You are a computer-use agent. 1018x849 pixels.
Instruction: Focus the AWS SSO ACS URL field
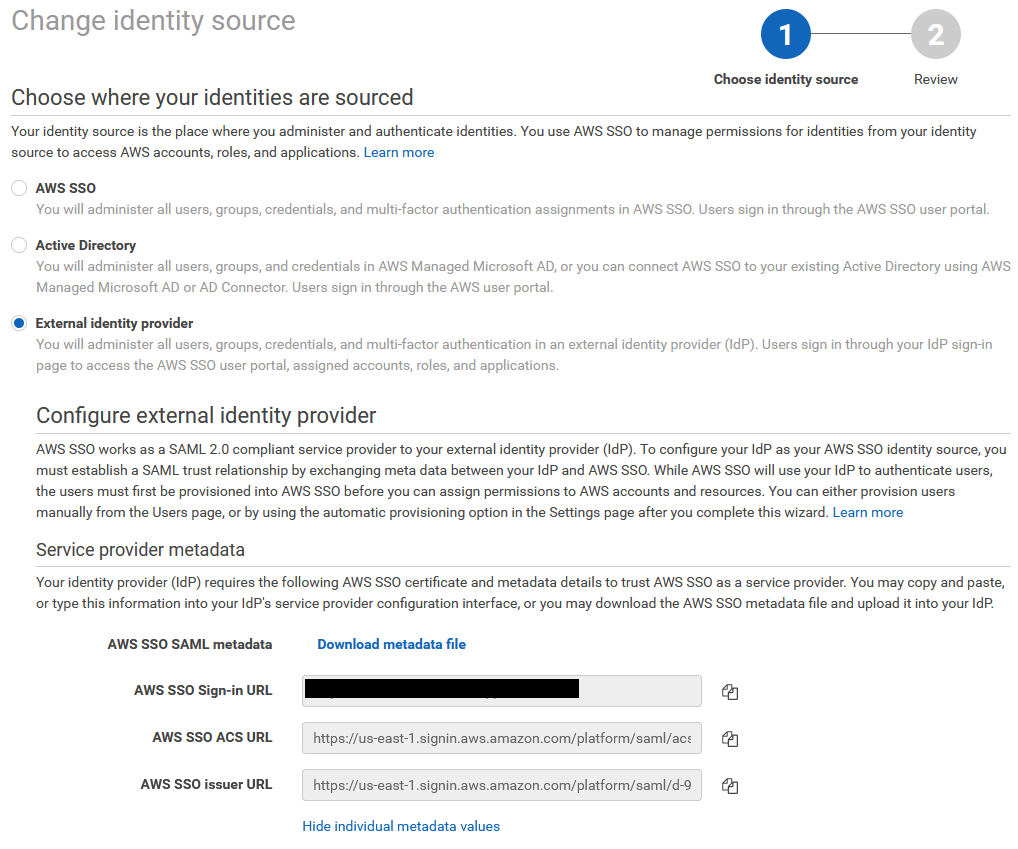[501, 738]
